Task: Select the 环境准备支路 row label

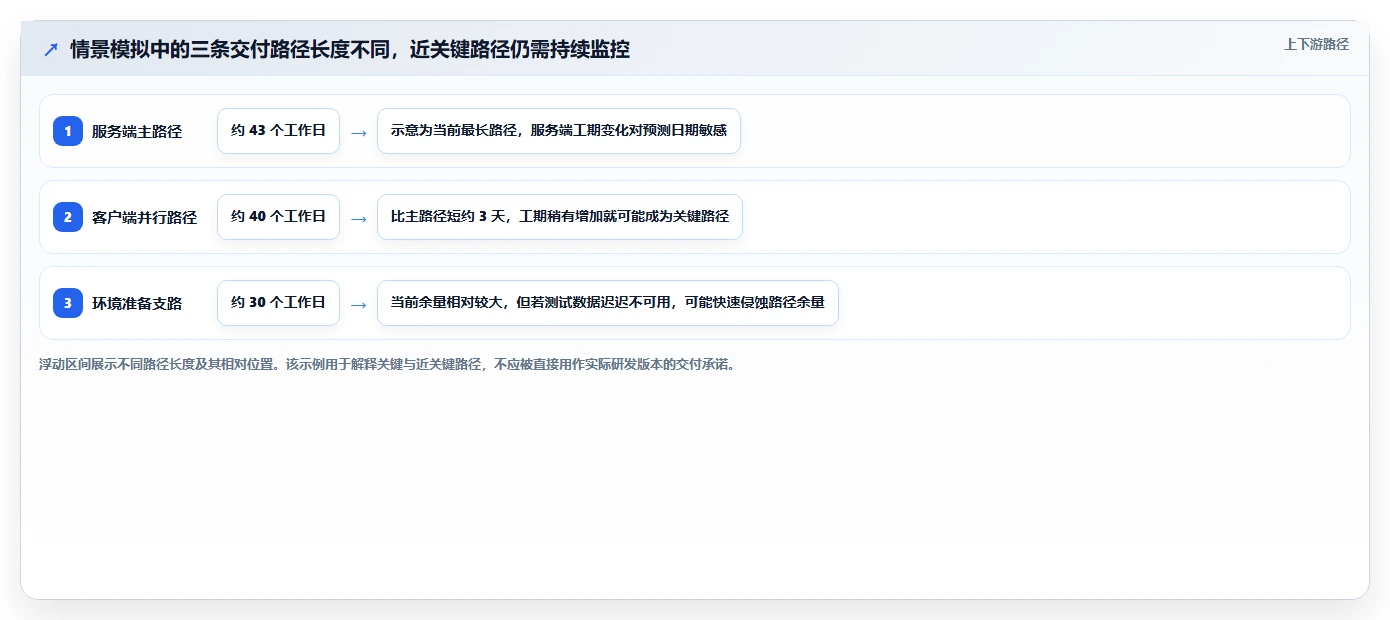Action: [x=137, y=303]
